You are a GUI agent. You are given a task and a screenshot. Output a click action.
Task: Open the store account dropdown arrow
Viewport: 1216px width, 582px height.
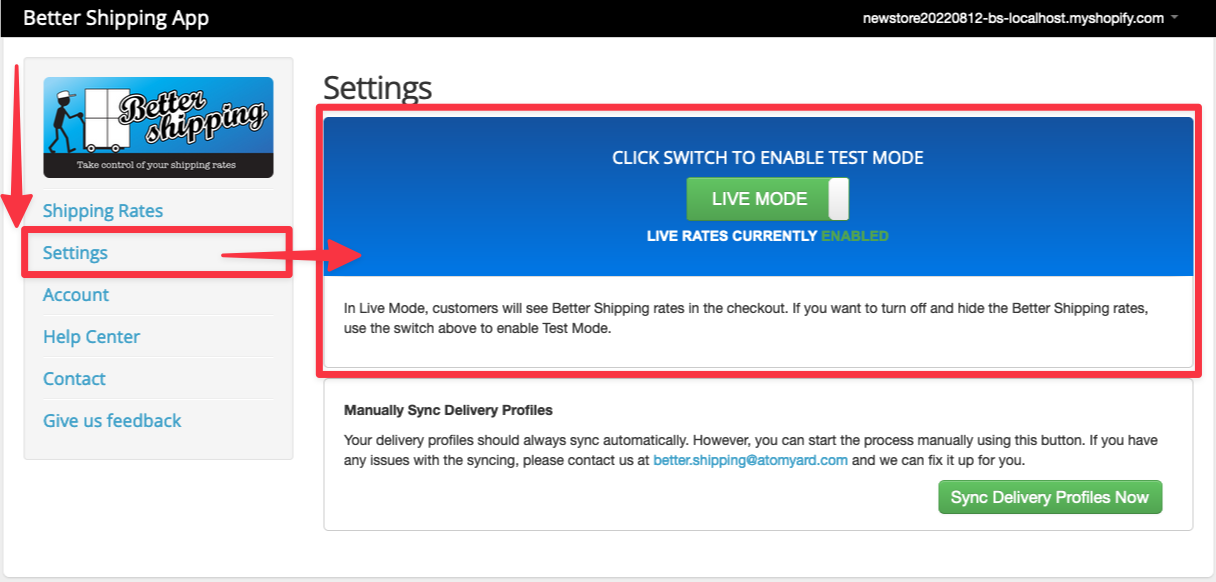click(1174, 18)
